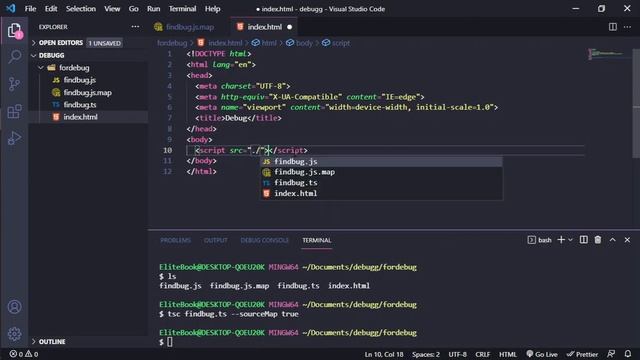Click the editor minimap
This screenshot has height=360, width=640.
point(609,54)
